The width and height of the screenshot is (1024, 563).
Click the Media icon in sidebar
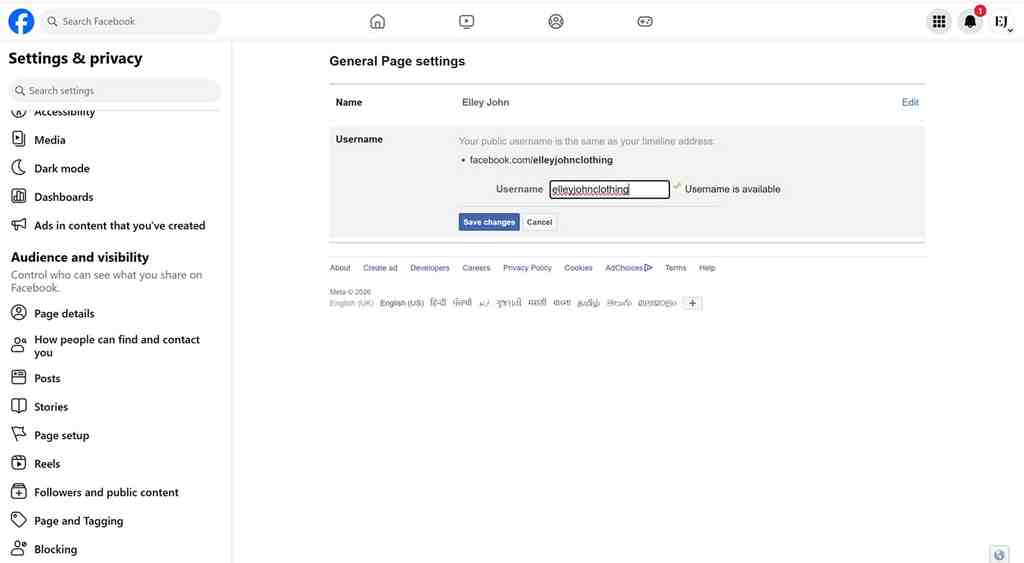pos(19,139)
